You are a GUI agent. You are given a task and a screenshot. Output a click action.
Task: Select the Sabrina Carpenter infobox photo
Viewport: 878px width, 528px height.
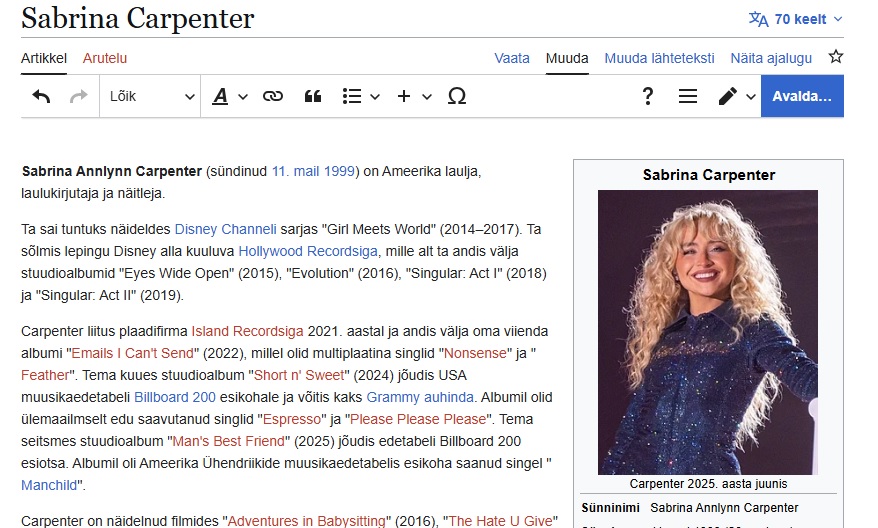[x=707, y=332]
